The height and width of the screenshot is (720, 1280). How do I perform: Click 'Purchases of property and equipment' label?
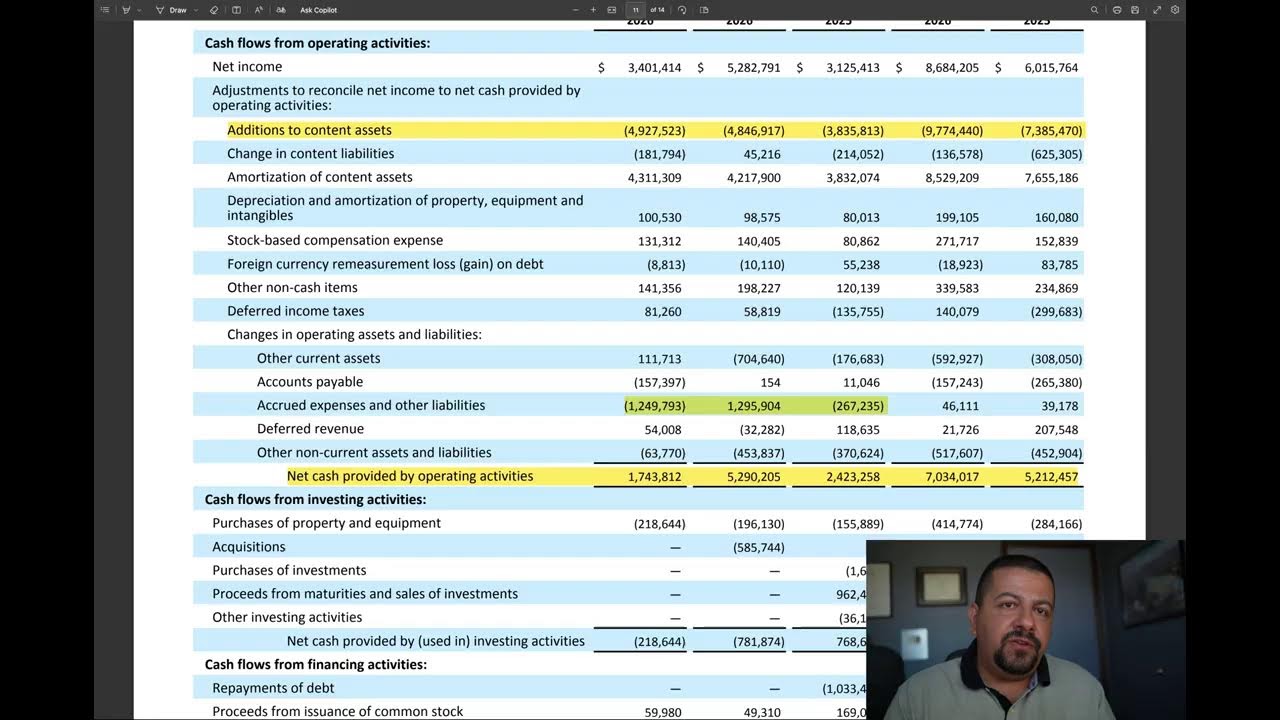click(x=326, y=523)
